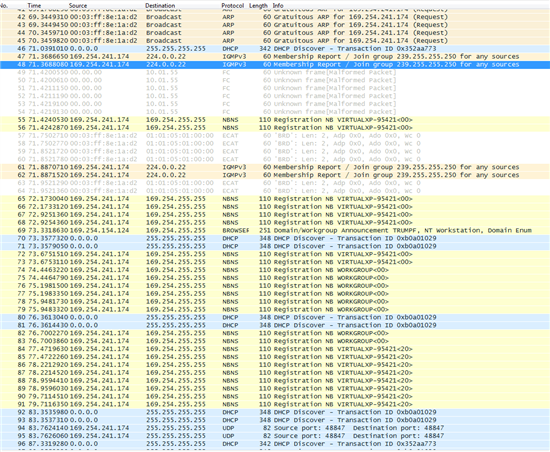Screen dimensions: 550x452
Task: Select packet 79 NBNS WORKGROUP registration
Action: pos(275,310)
